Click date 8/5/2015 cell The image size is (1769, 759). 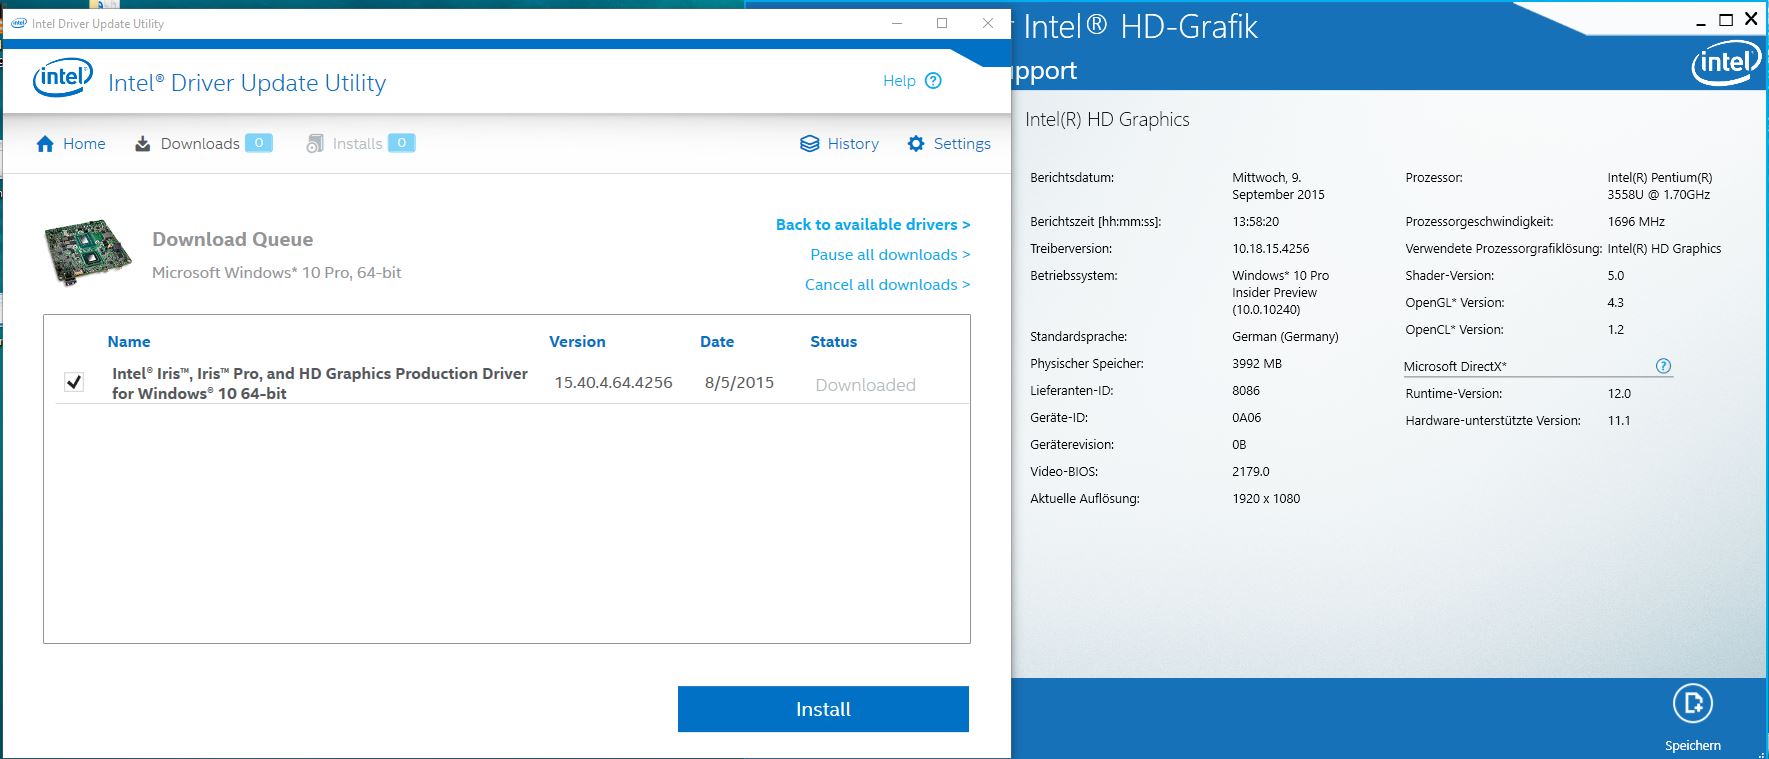pos(739,383)
